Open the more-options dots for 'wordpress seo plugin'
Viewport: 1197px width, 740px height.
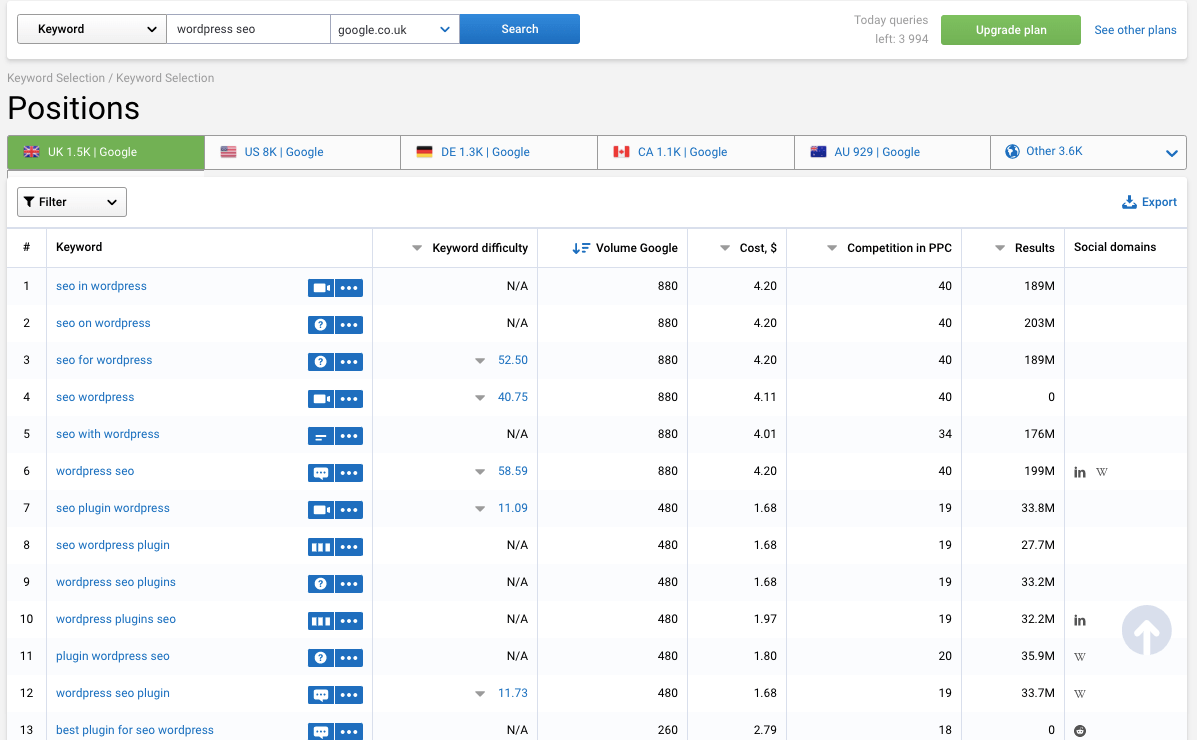pos(349,695)
